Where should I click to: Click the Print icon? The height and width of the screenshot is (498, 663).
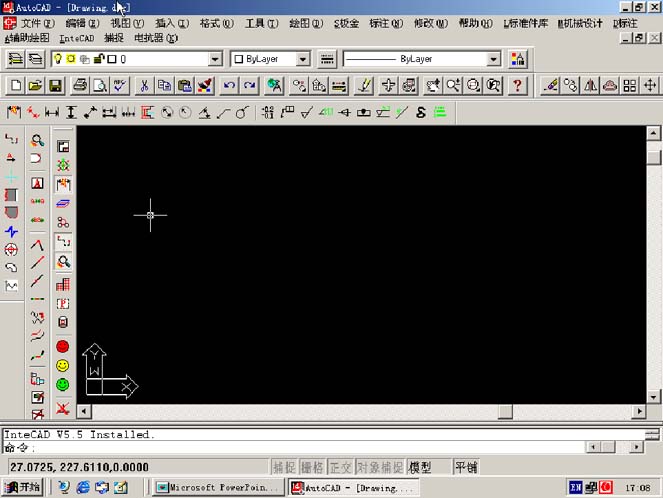point(80,86)
